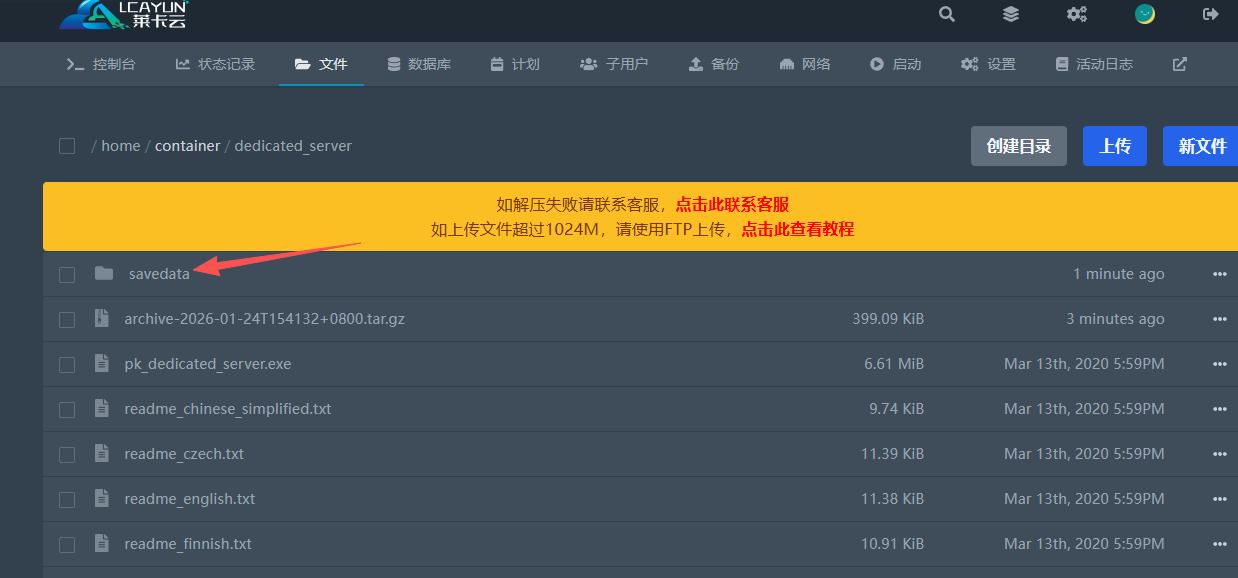Image resolution: width=1238 pixels, height=578 pixels.
Task: Open the external link icon in the nav bar
Action: [x=1180, y=64]
